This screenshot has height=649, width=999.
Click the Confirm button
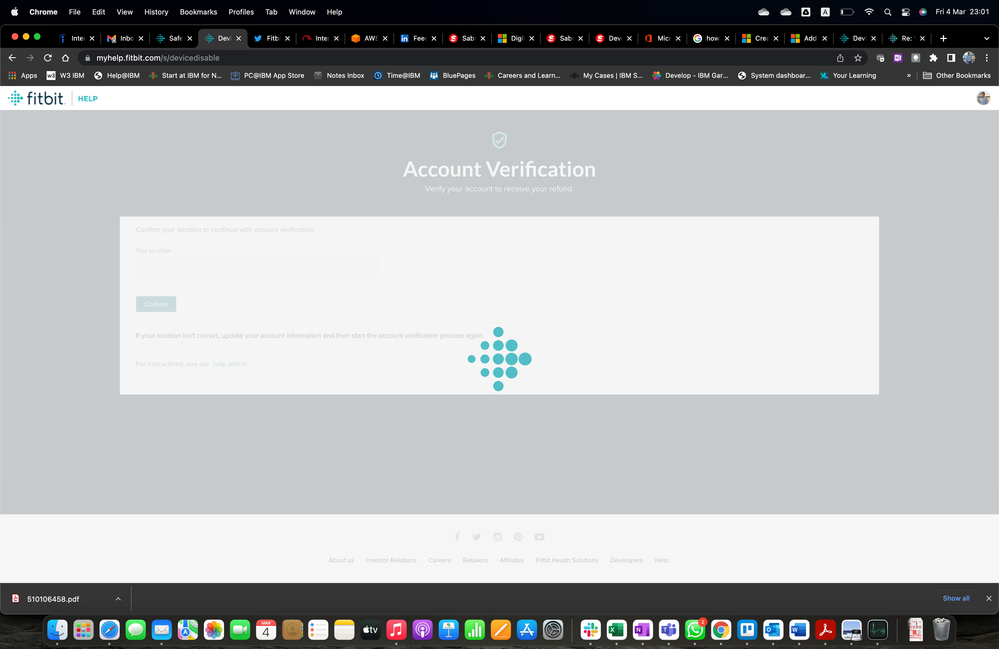click(156, 304)
